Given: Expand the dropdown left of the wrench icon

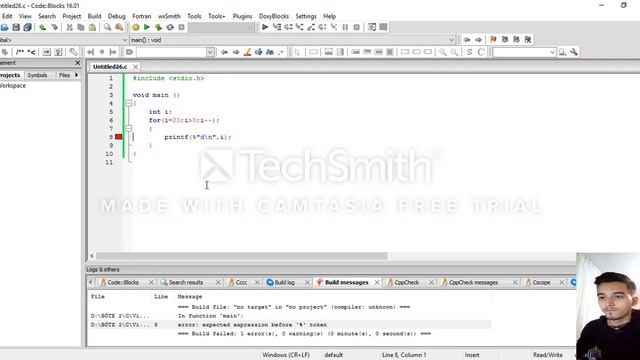Looking at the screenshot, I should (552, 52).
